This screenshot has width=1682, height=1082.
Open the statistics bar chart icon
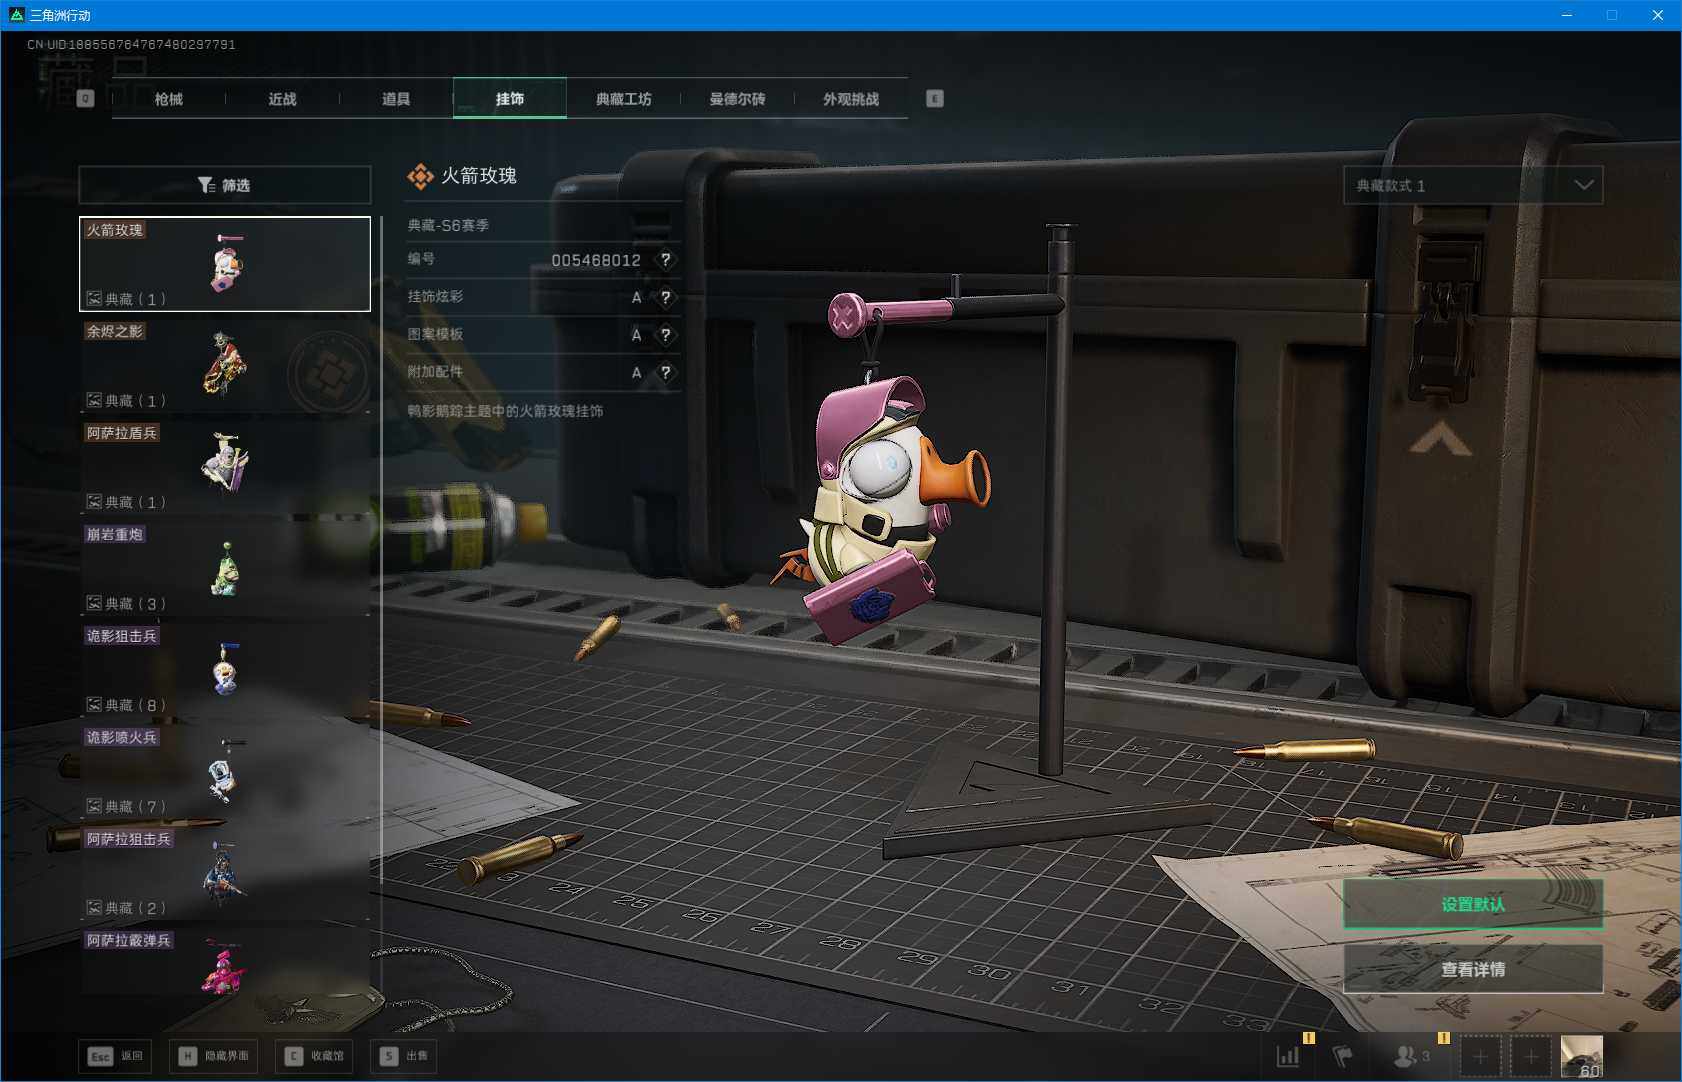[1288, 1056]
